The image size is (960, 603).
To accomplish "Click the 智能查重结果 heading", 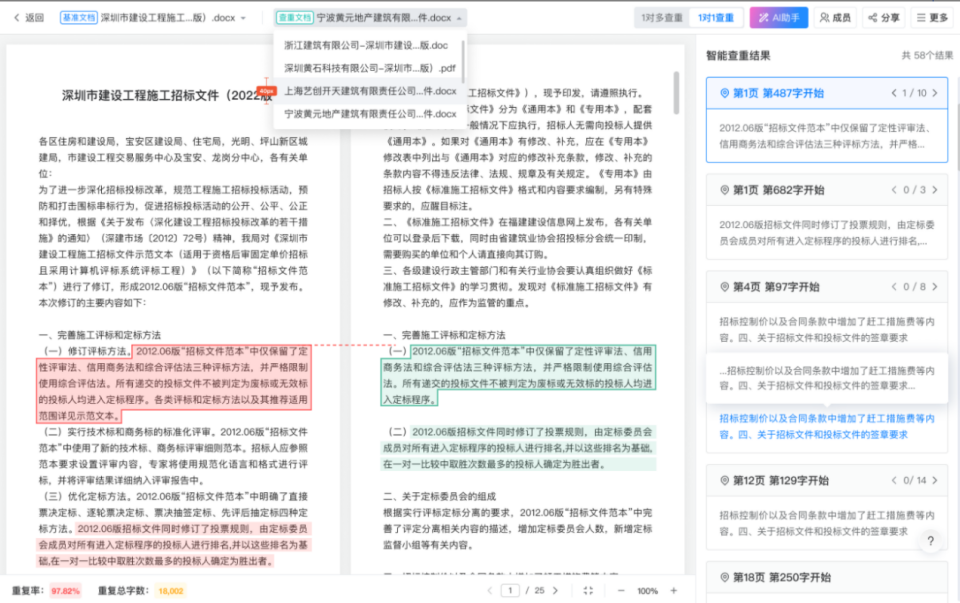I will click(738, 56).
